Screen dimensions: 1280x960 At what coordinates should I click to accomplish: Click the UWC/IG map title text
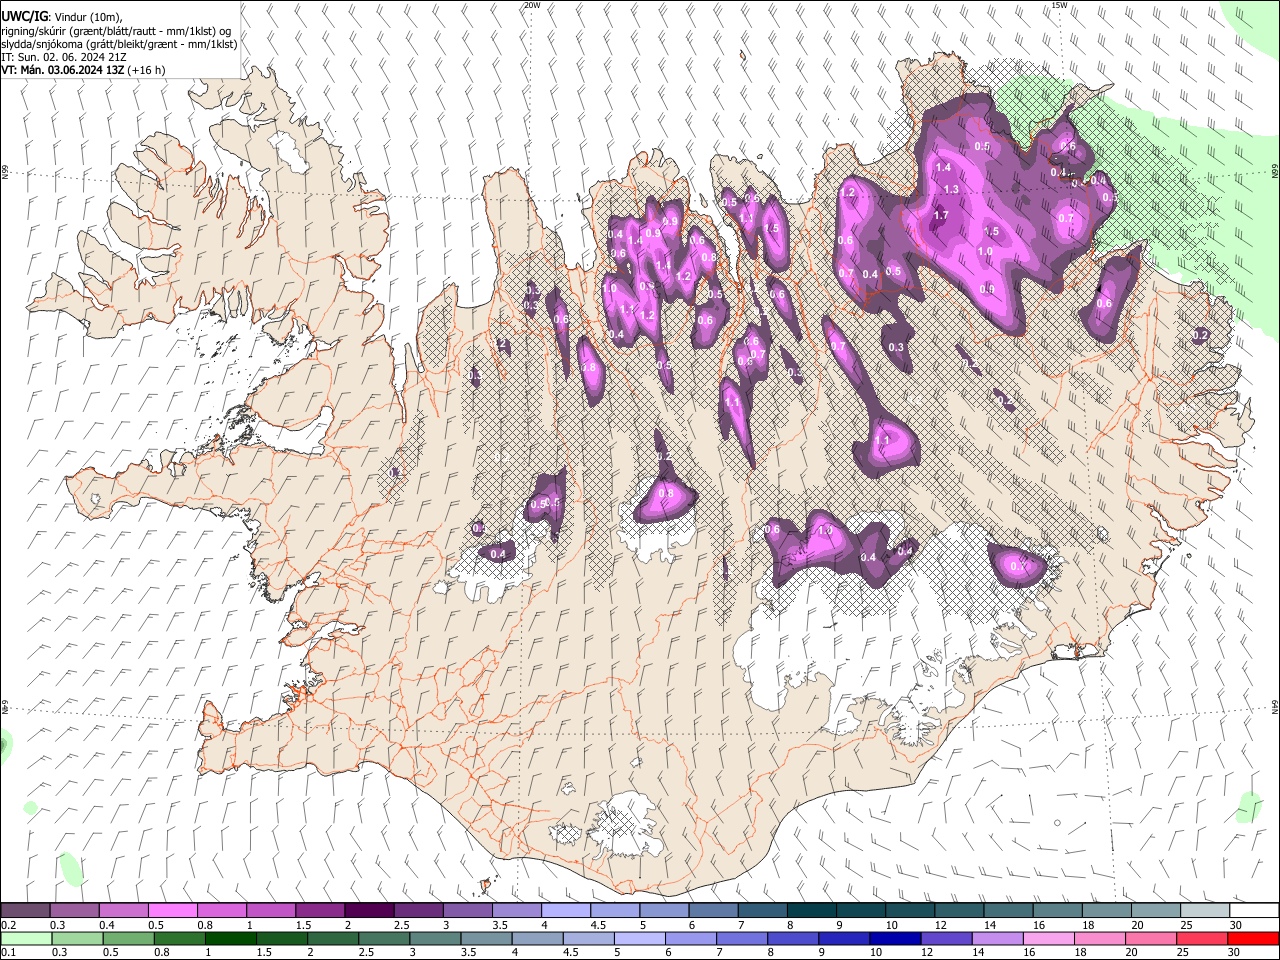pyautogui.click(x=23, y=16)
